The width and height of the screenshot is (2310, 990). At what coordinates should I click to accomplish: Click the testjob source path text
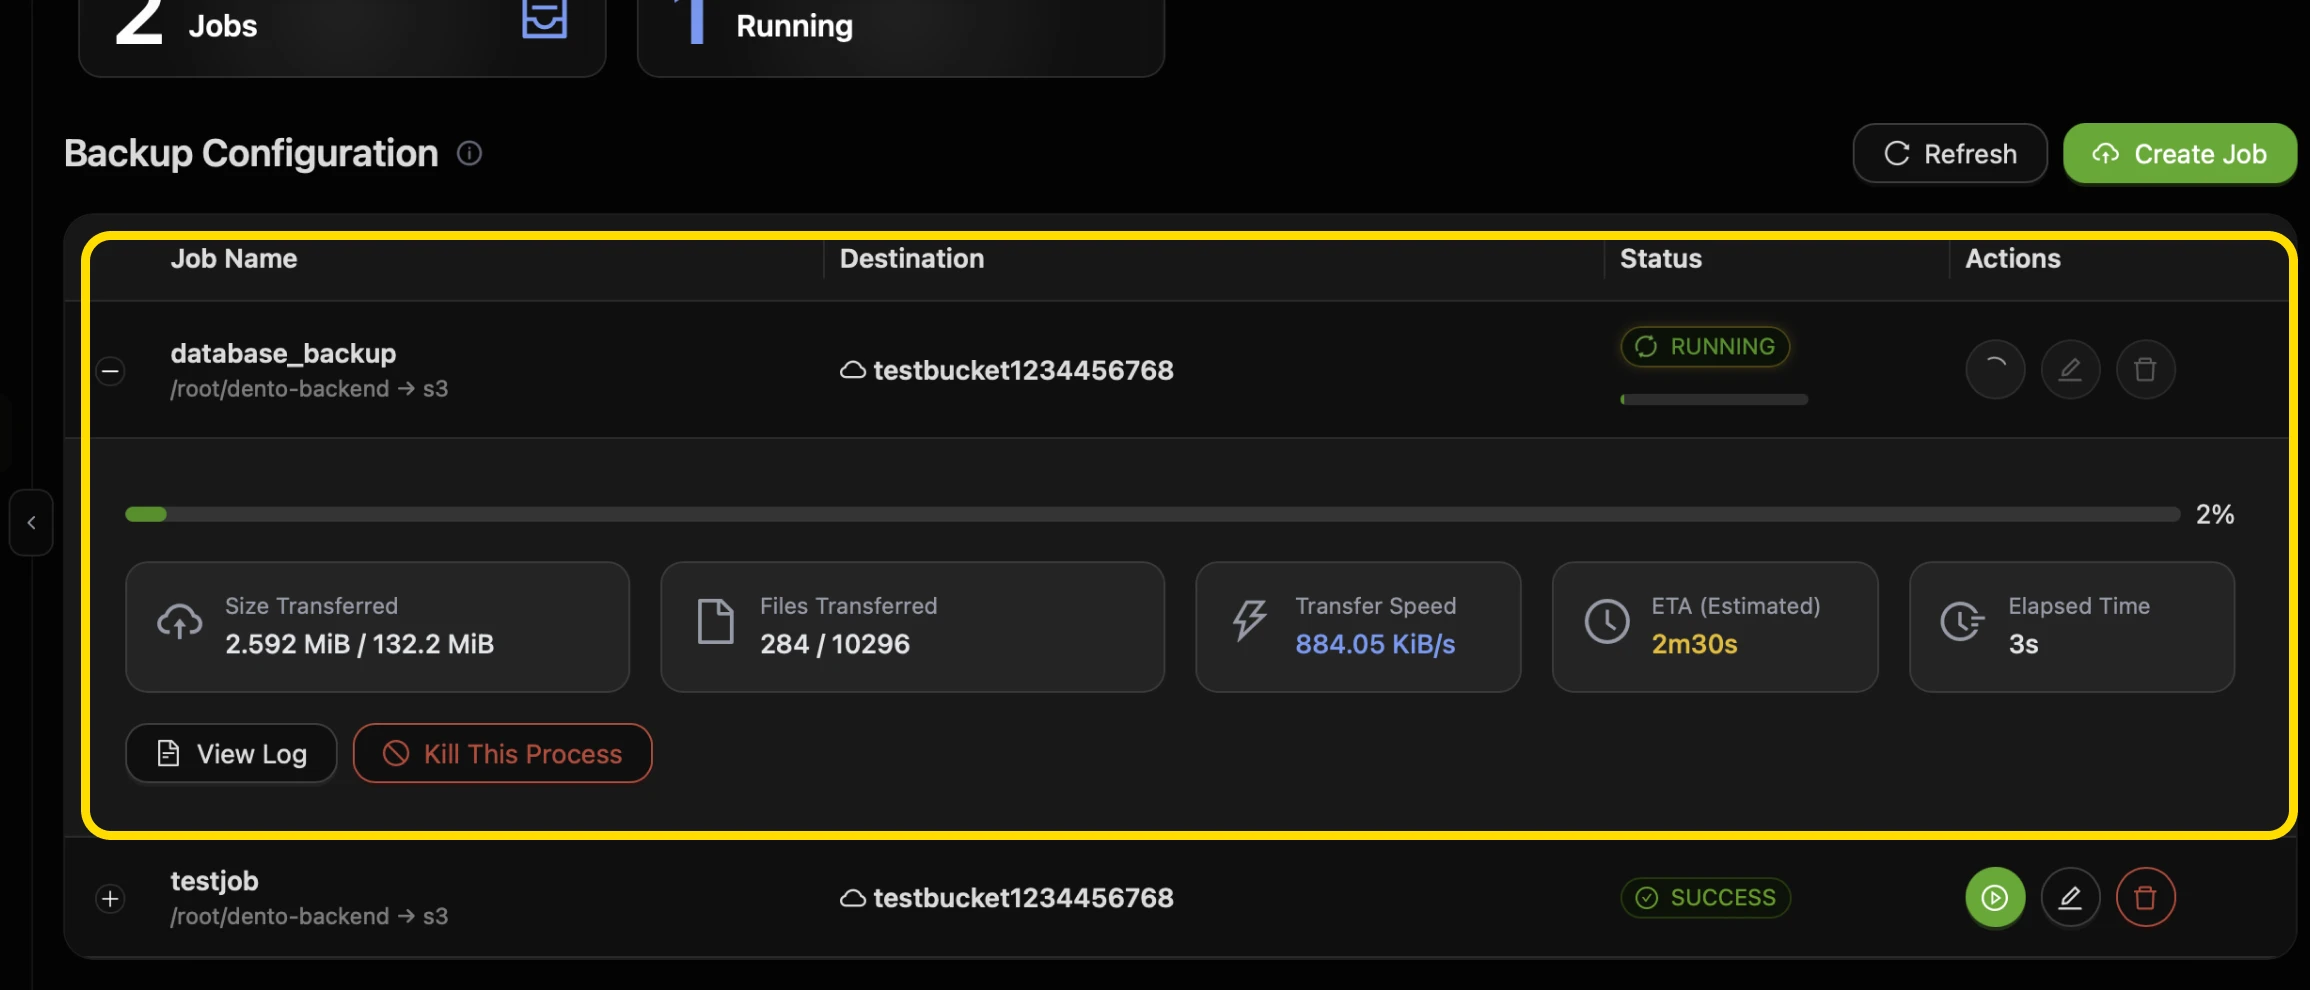309,916
